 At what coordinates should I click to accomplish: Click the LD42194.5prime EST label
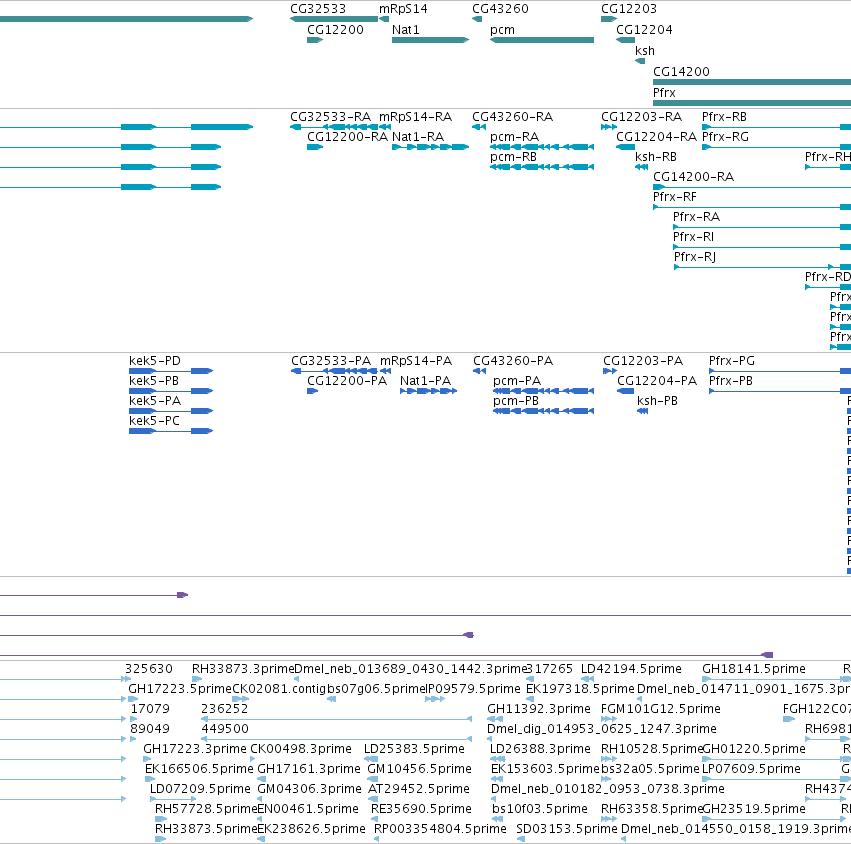click(631, 669)
